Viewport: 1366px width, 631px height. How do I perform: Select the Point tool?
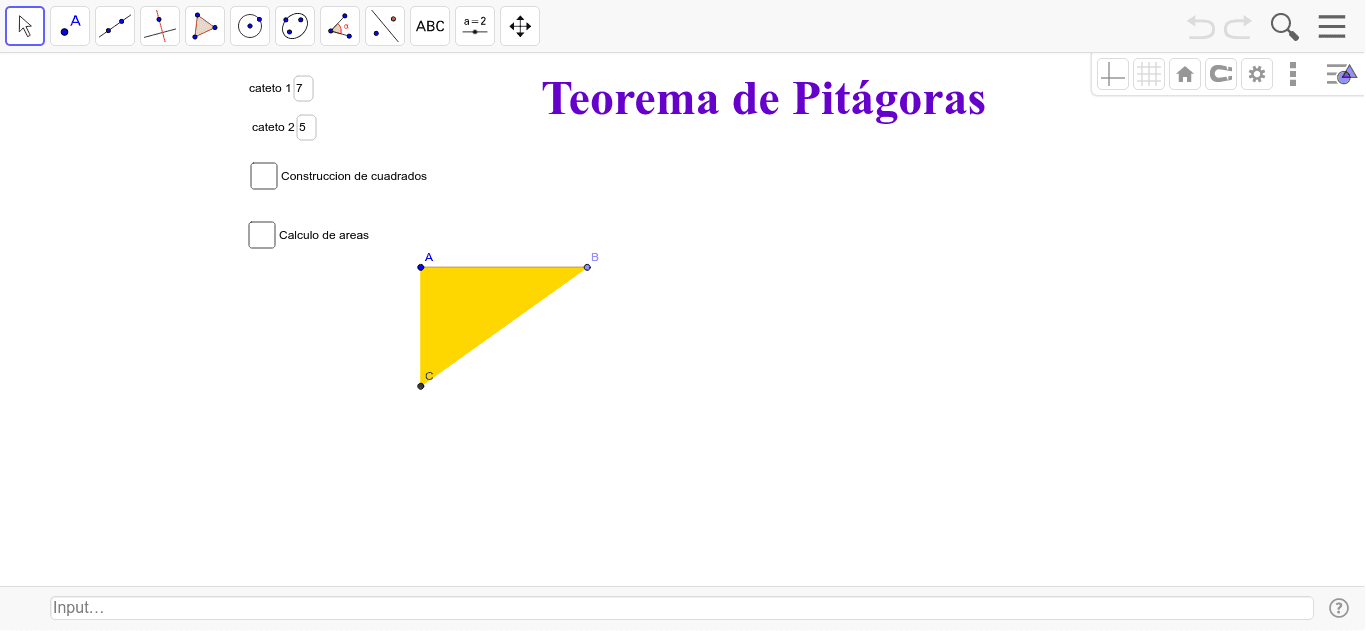tap(70, 26)
